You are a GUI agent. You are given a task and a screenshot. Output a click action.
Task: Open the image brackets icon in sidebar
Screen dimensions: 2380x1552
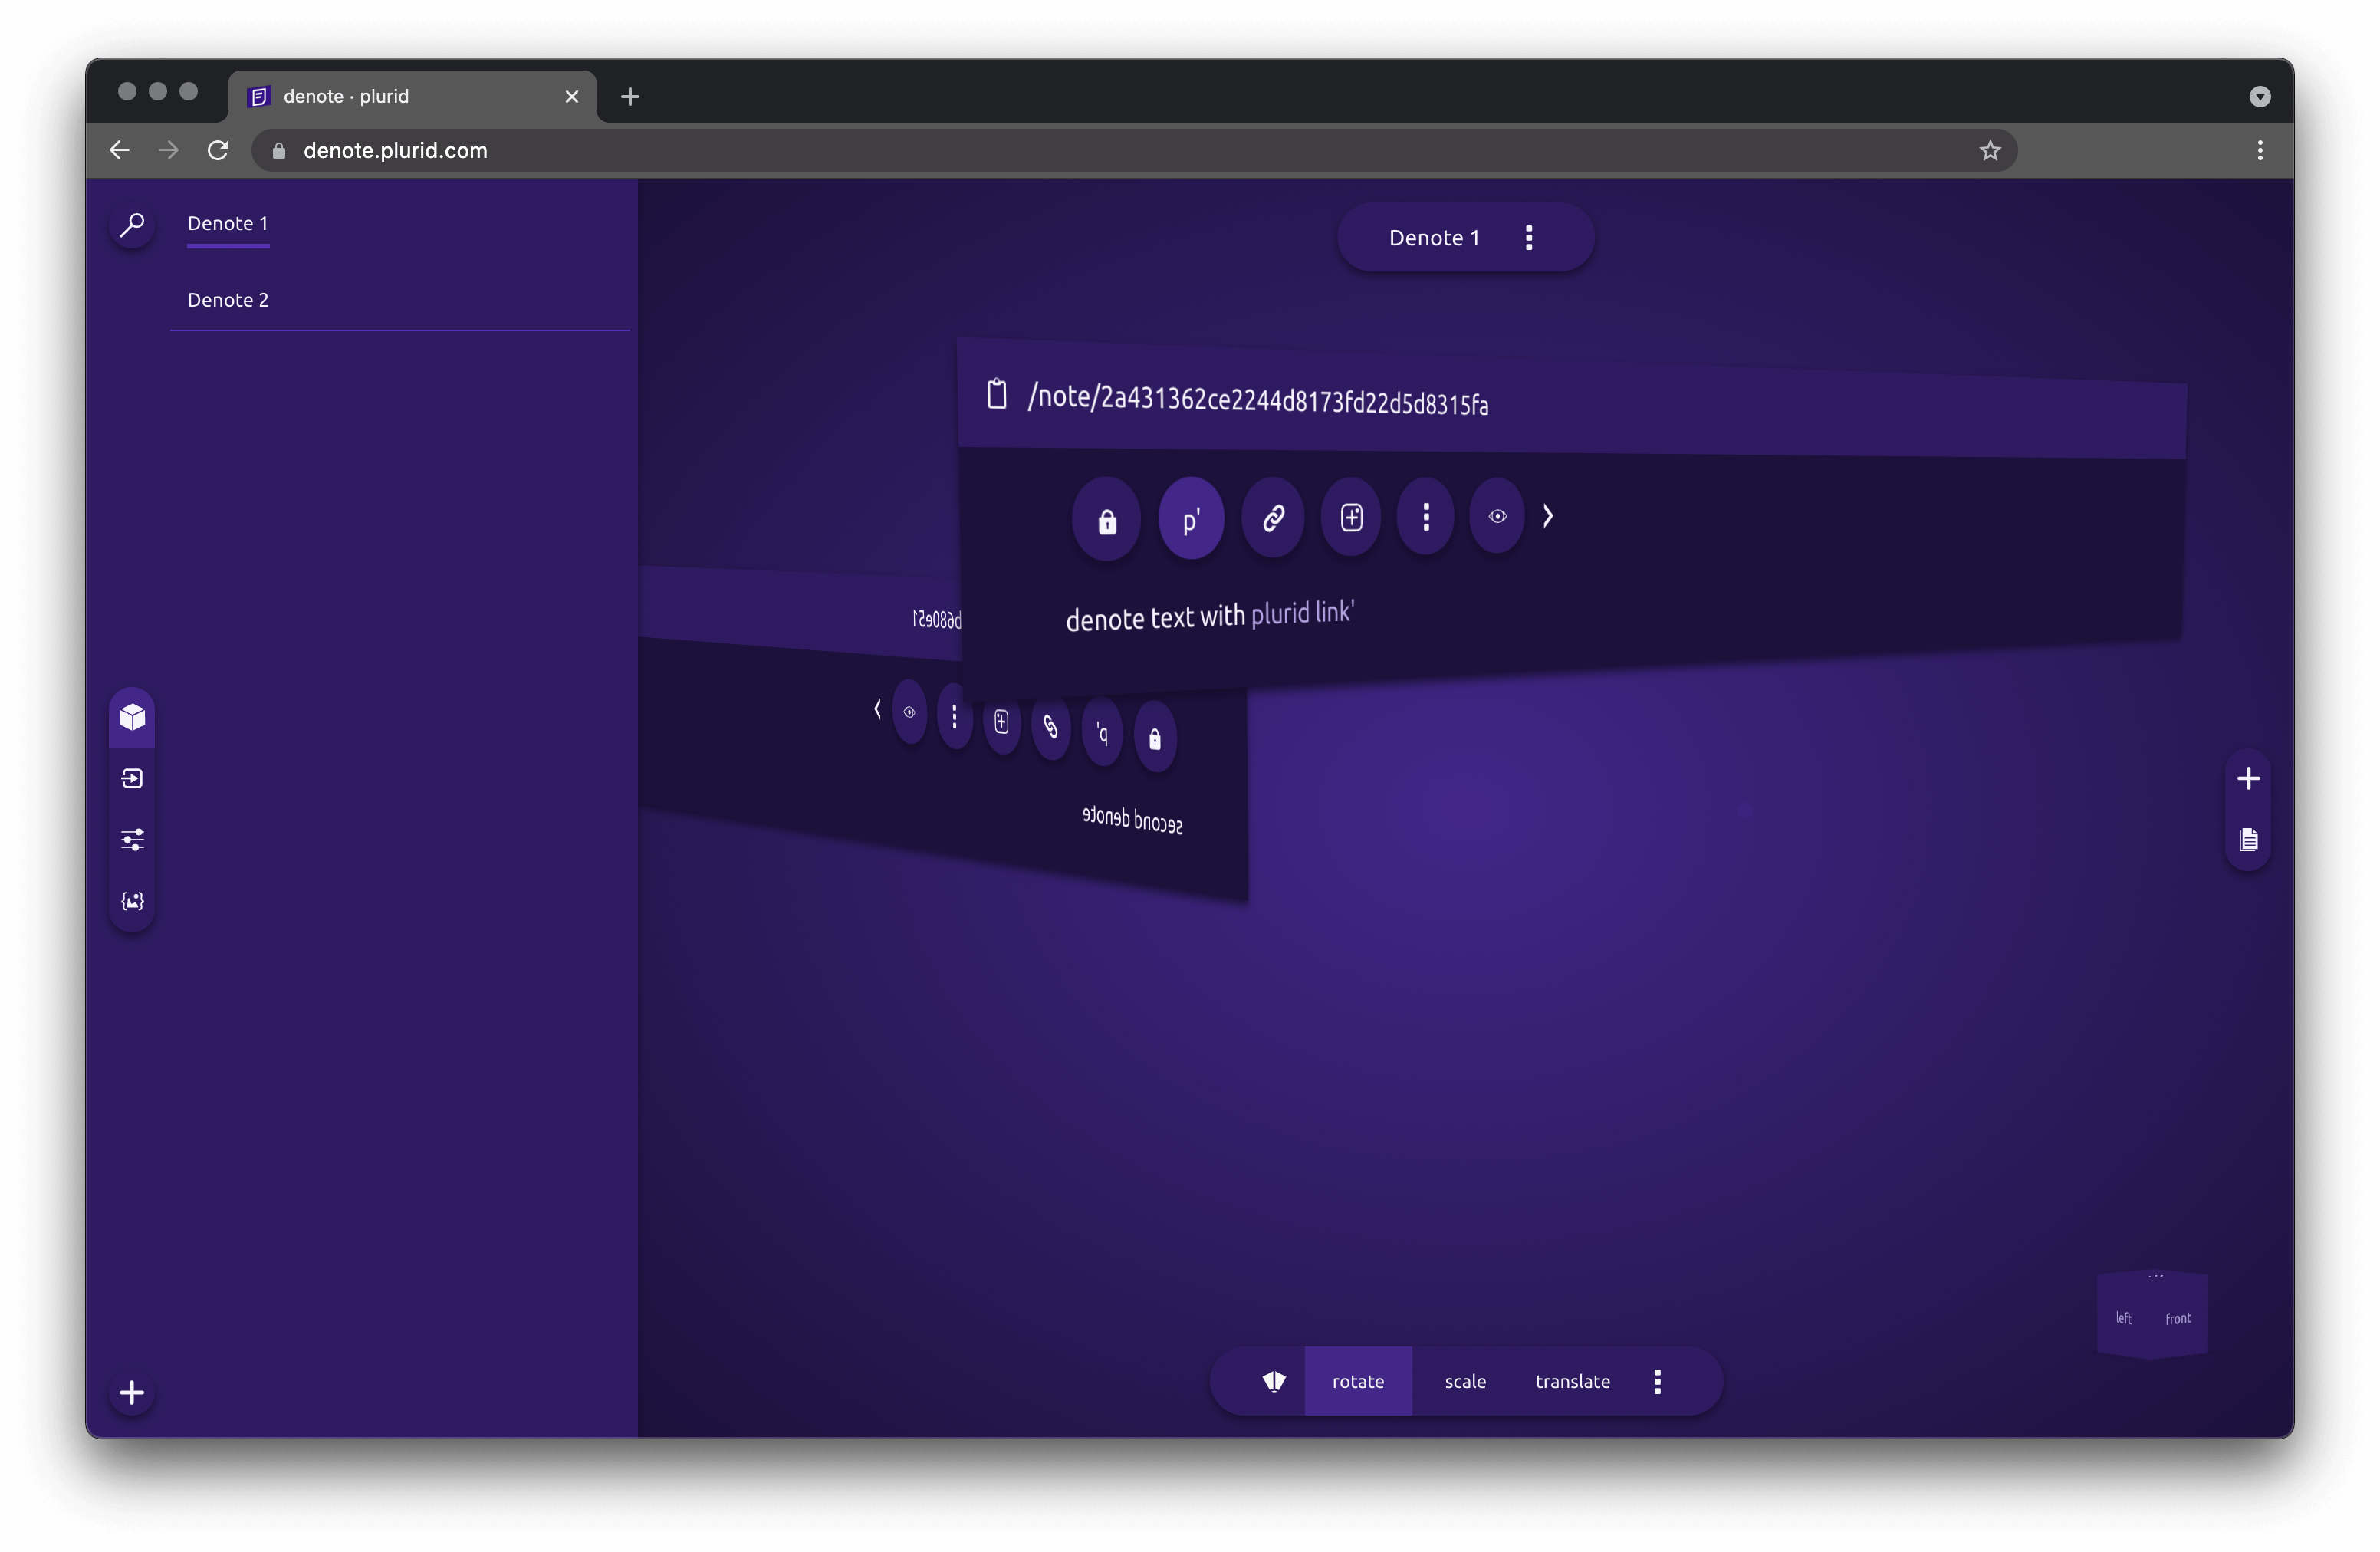click(x=132, y=901)
